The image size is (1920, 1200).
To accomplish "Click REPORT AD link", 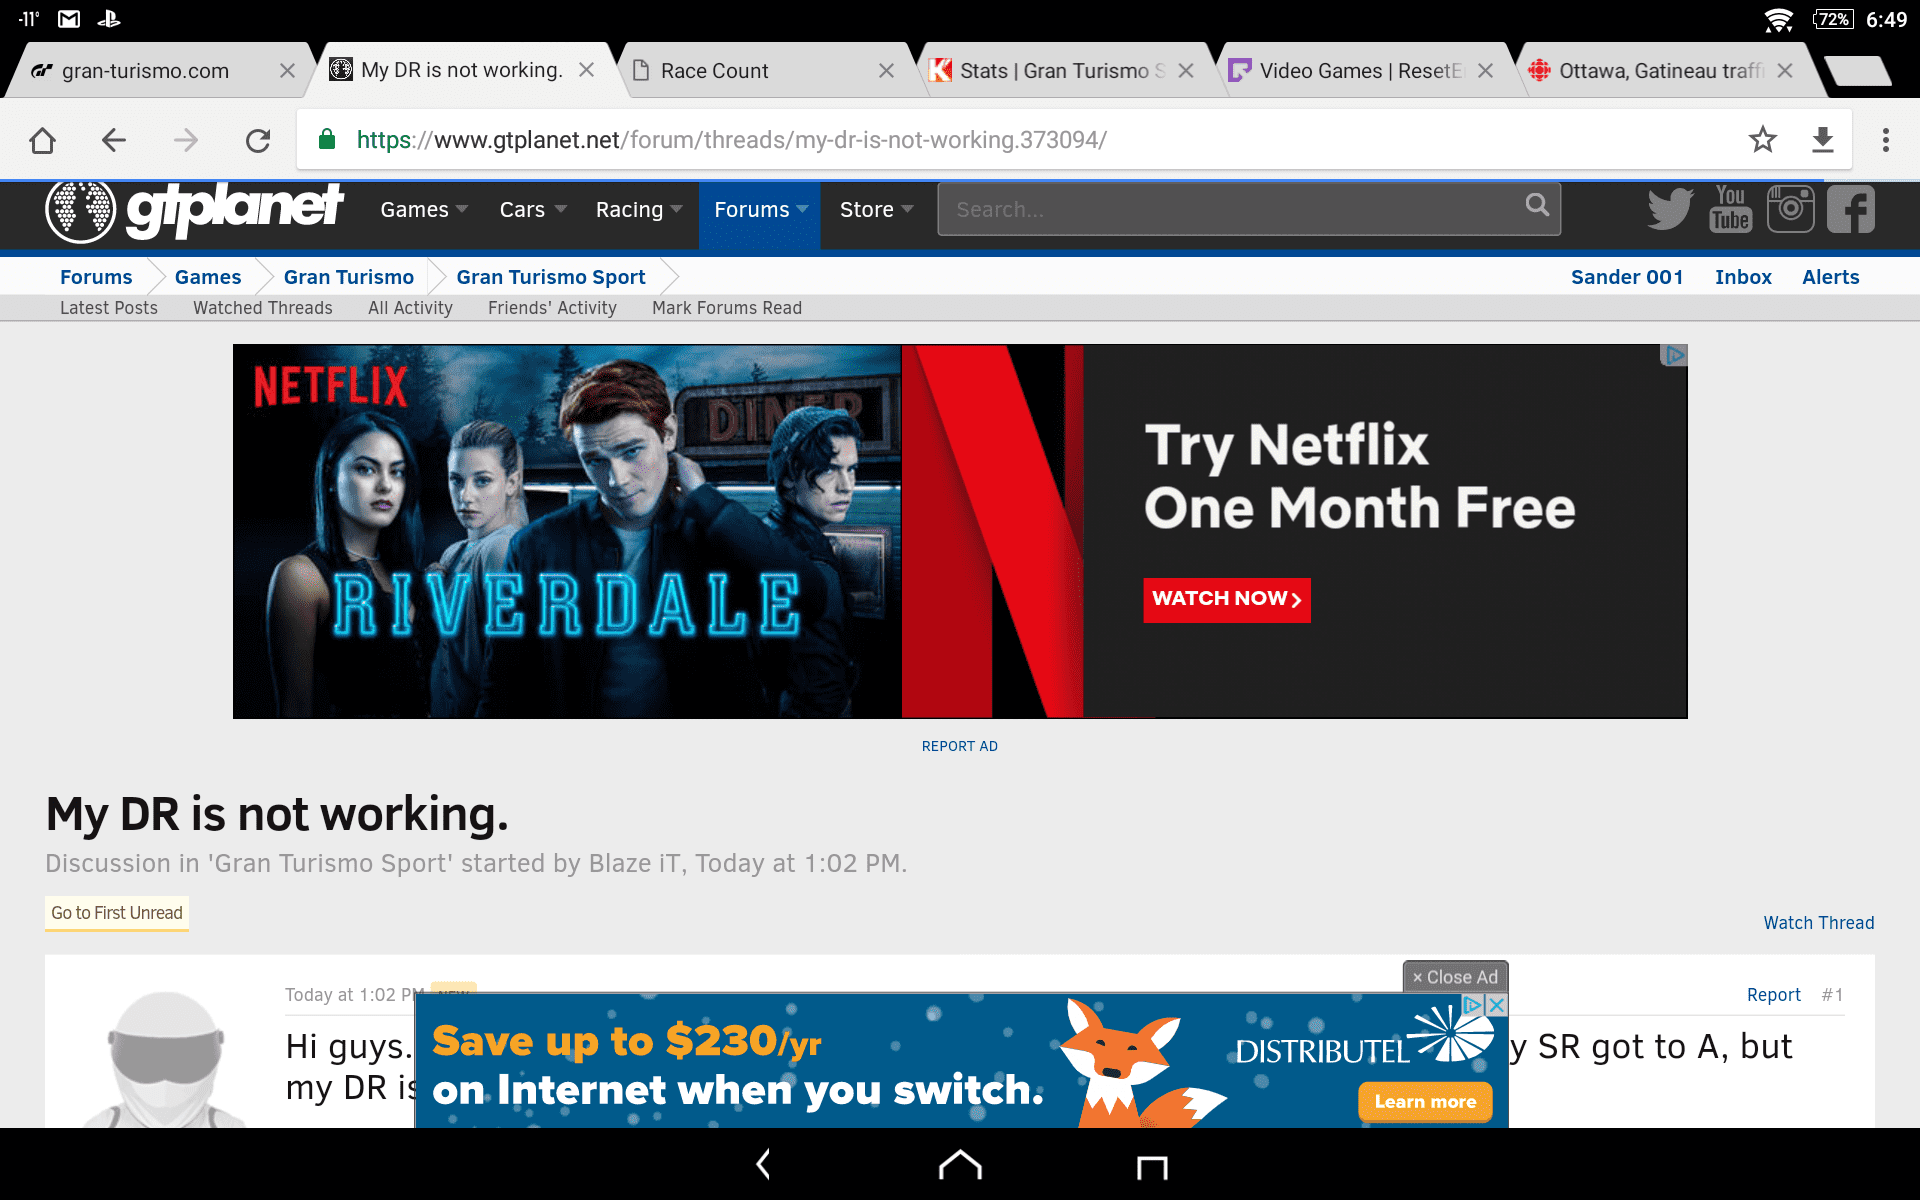I will point(960,746).
